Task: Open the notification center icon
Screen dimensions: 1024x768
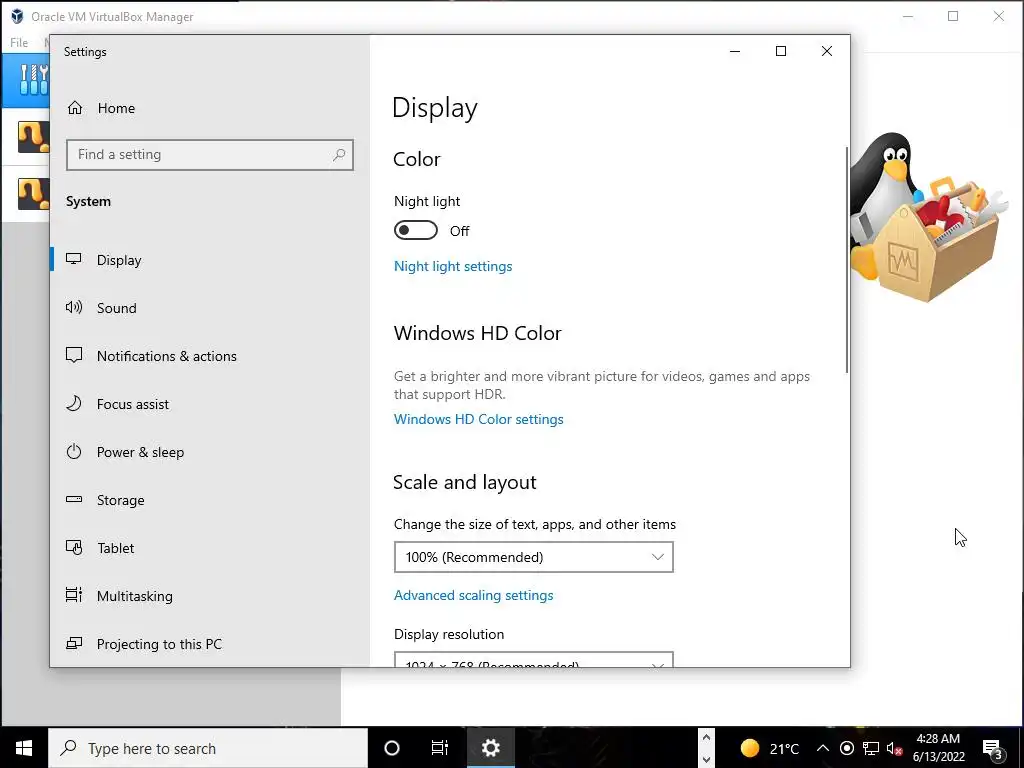Action: point(993,748)
